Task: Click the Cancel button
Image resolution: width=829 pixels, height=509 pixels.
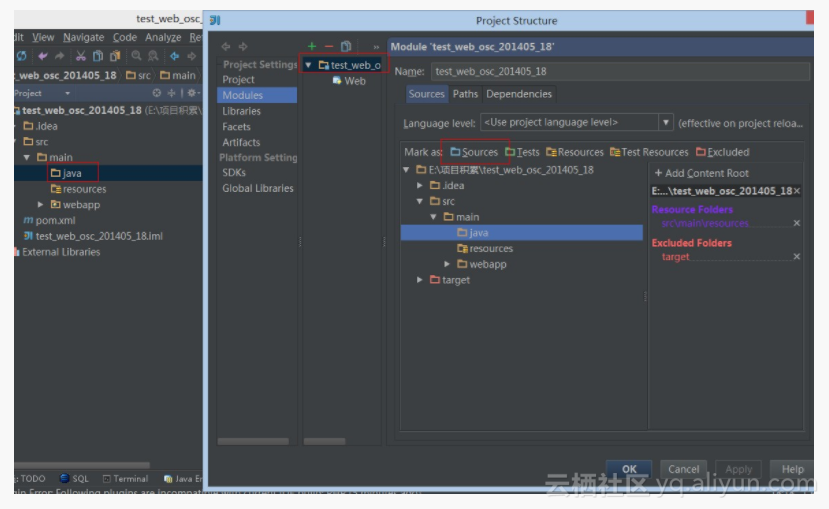Action: pos(683,469)
